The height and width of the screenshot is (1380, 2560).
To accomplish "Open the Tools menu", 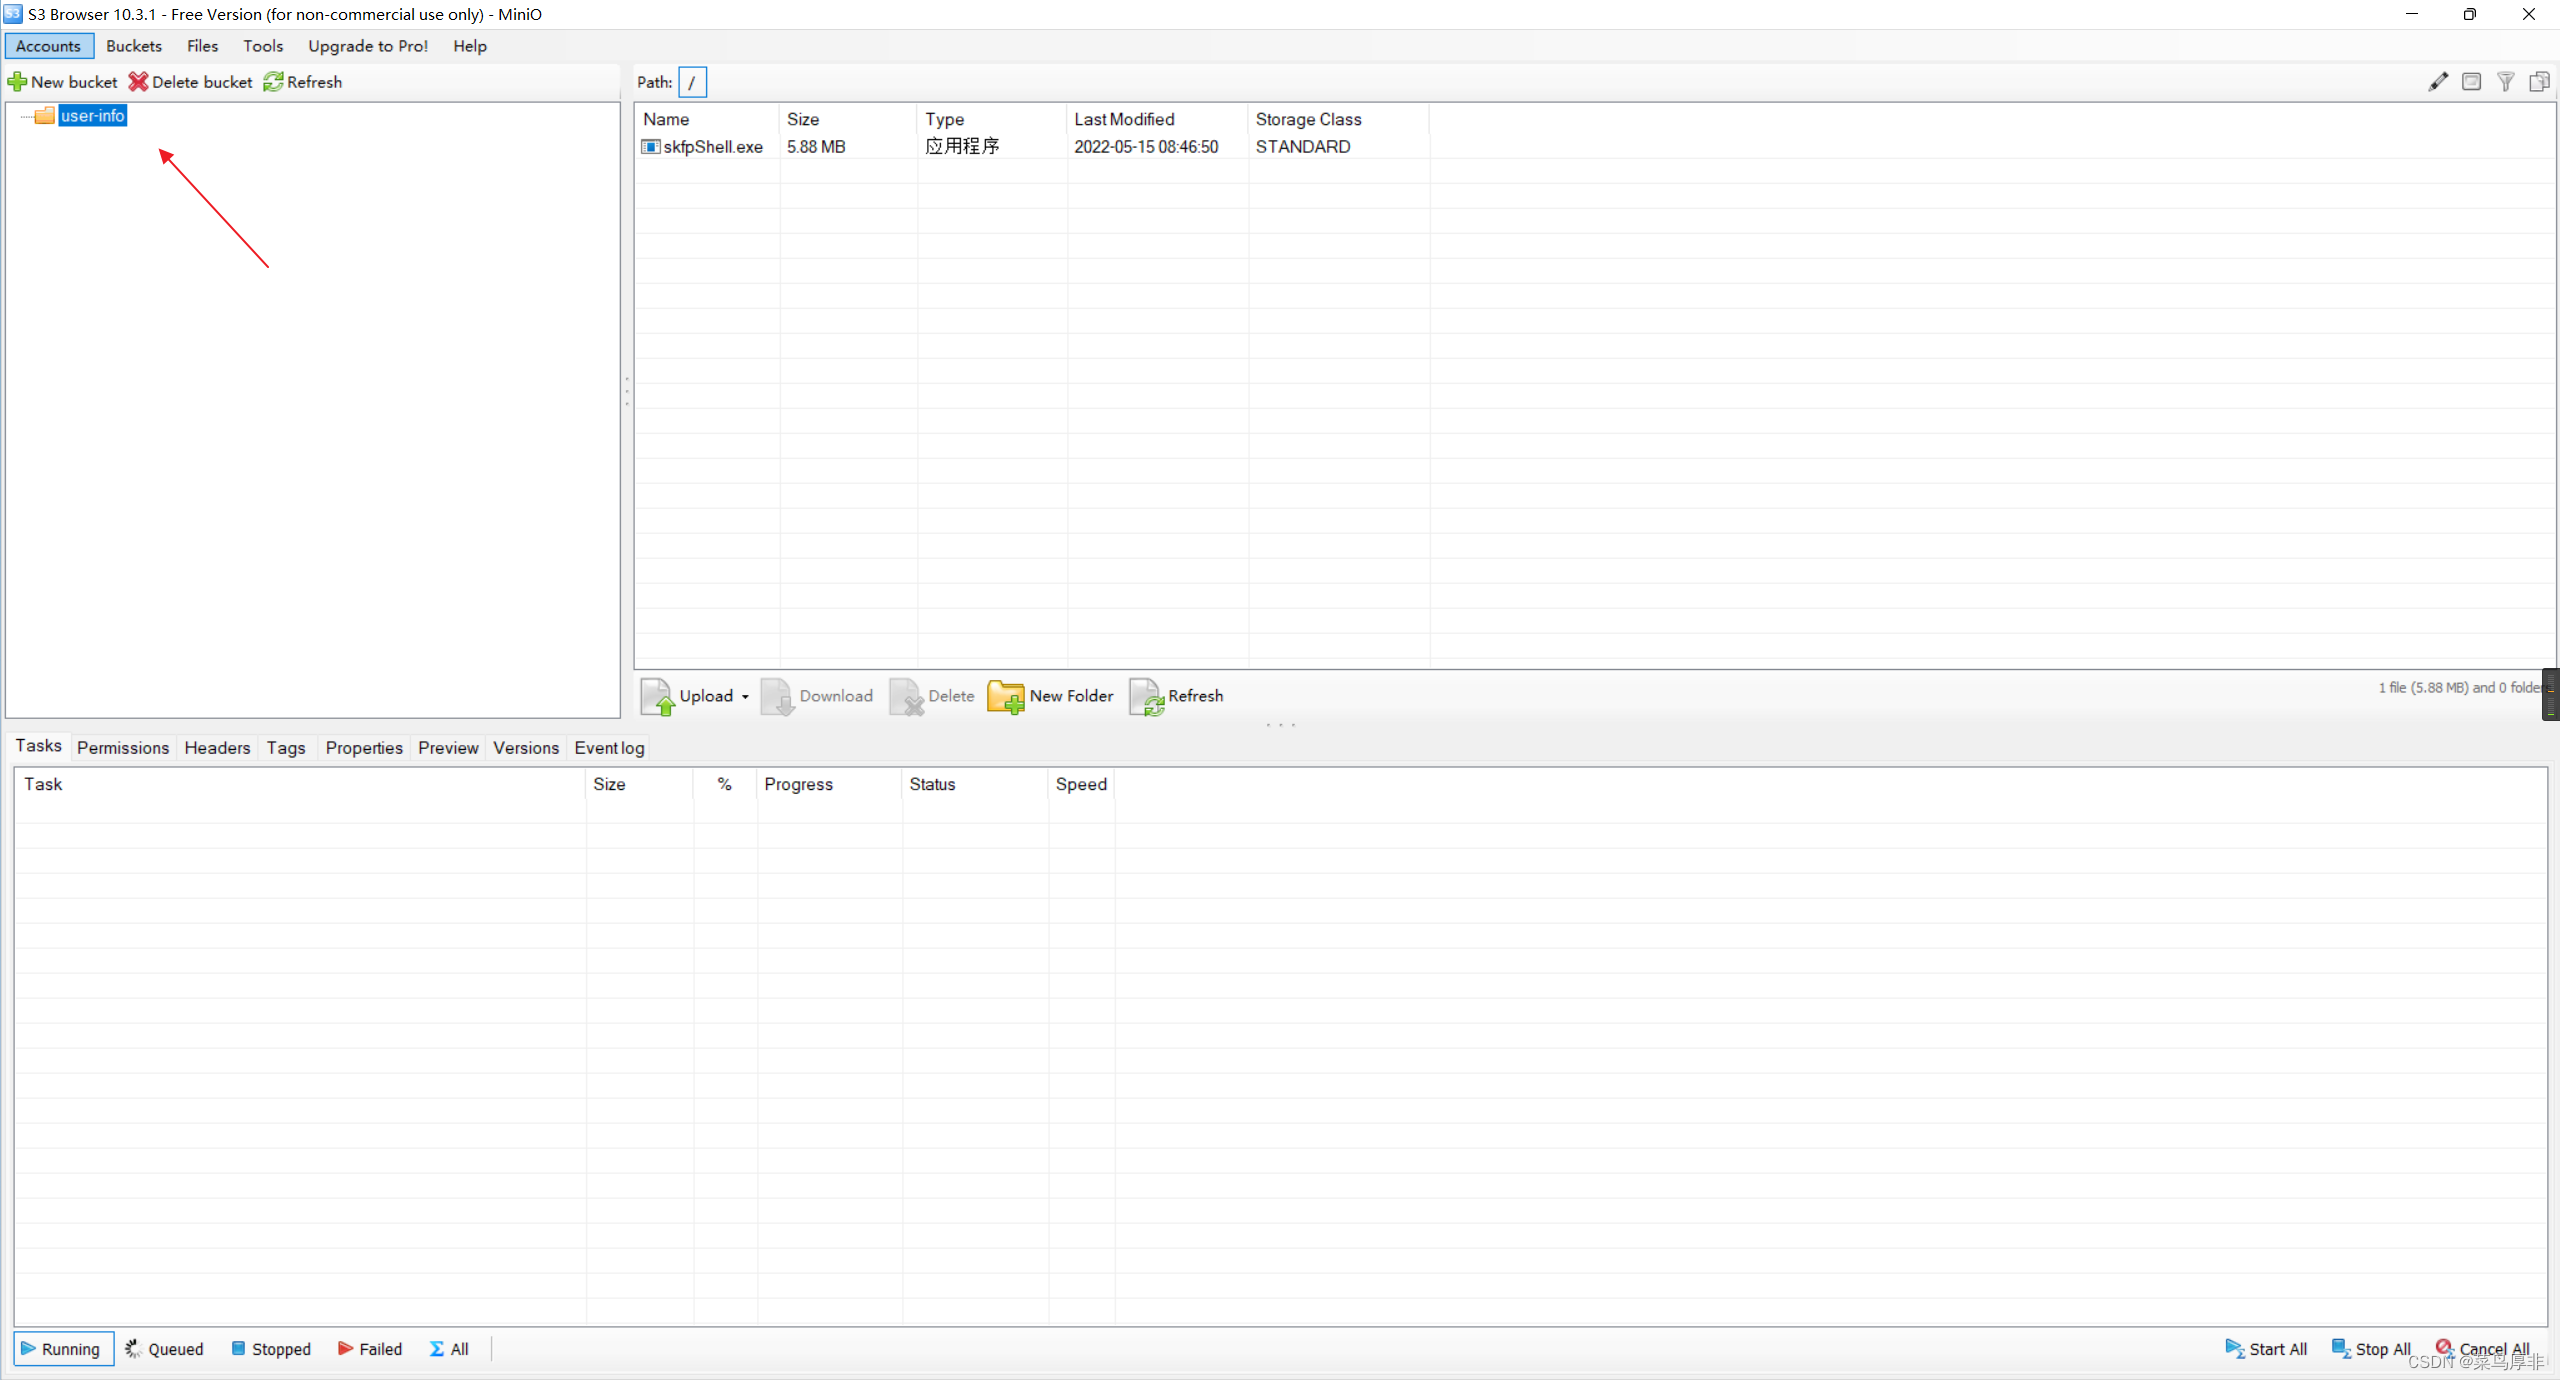I will [263, 46].
